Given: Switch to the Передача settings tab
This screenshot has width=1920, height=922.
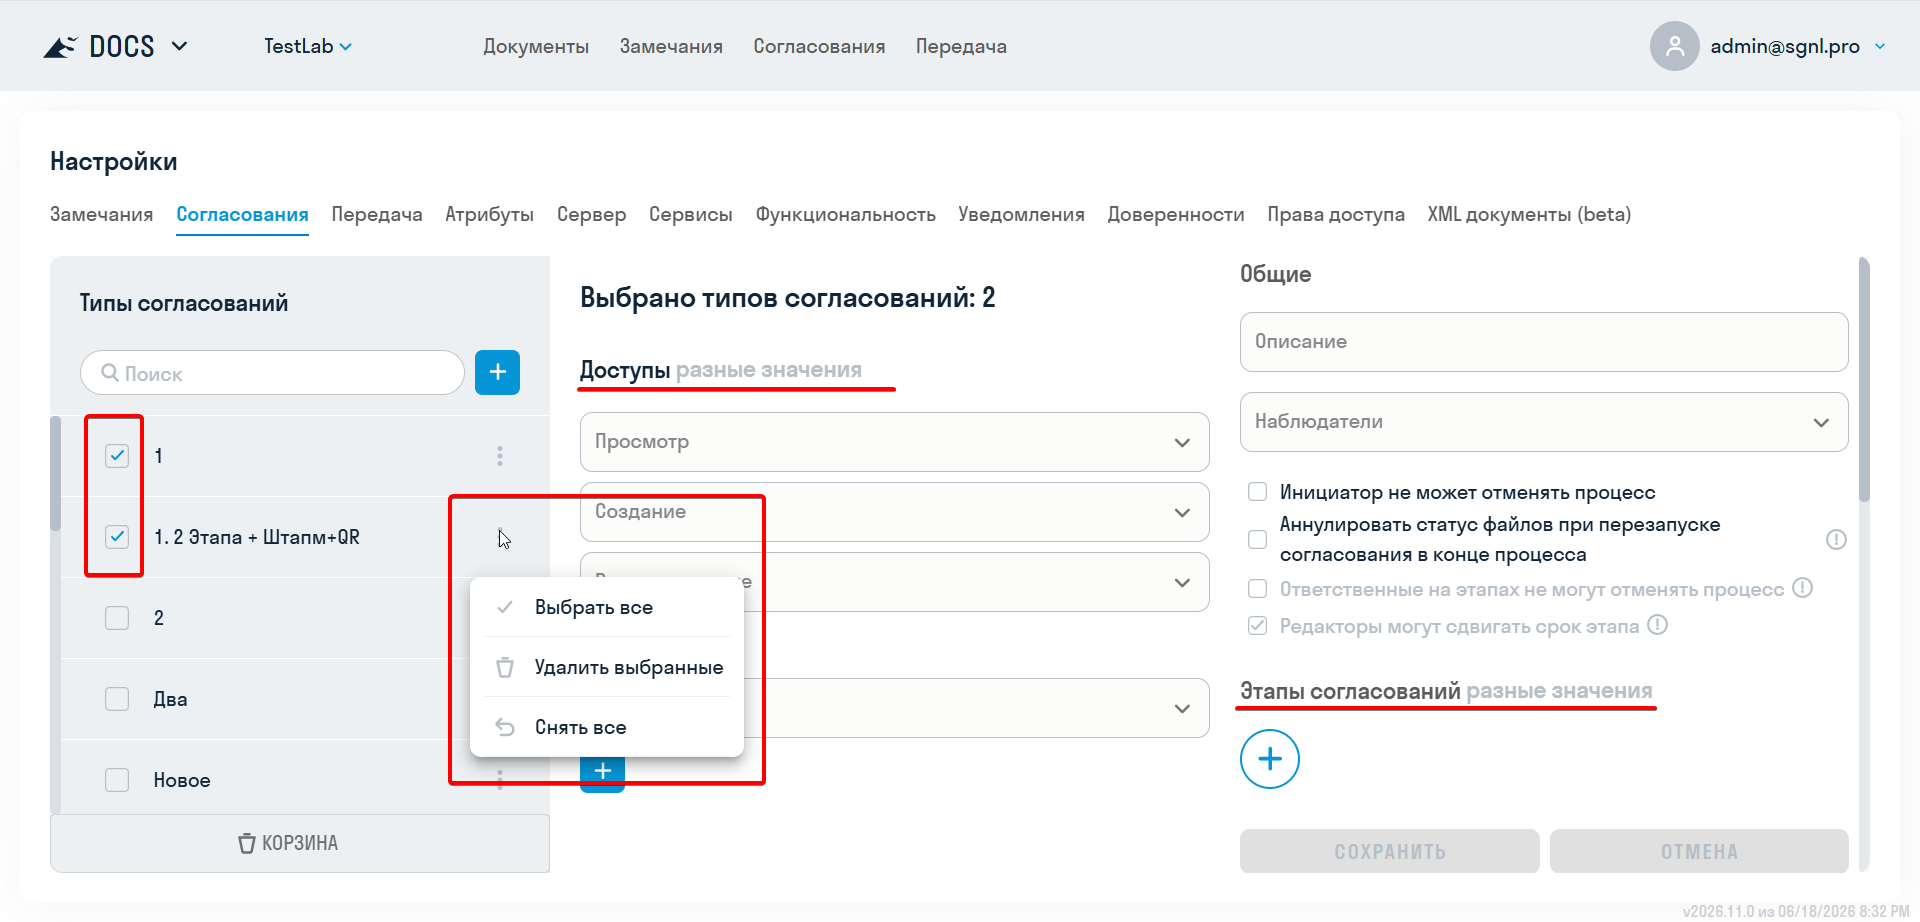Looking at the screenshot, I should (x=377, y=214).
